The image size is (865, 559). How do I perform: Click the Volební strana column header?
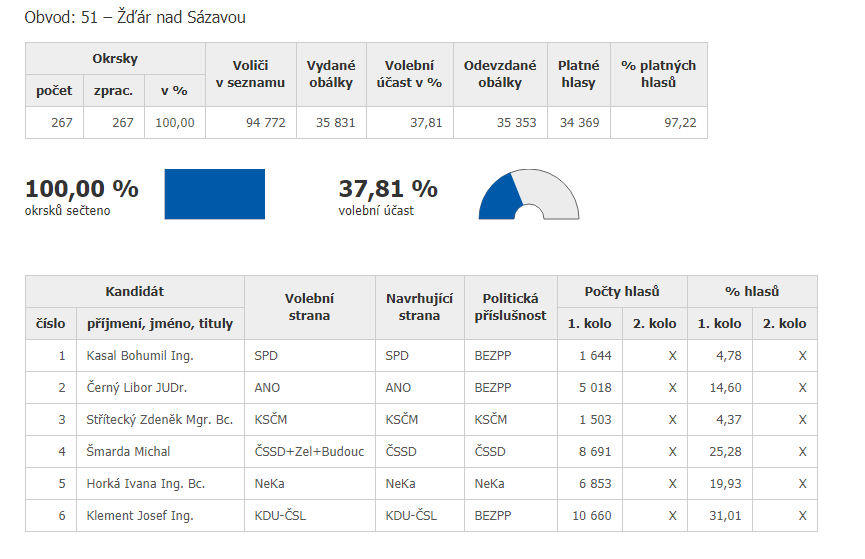[x=309, y=307]
